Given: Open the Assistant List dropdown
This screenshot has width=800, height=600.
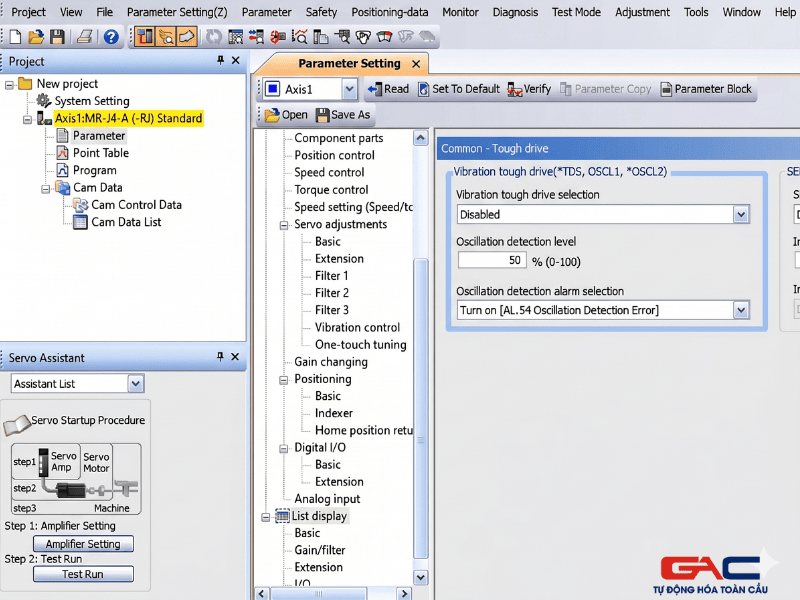Looking at the screenshot, I should click(135, 384).
